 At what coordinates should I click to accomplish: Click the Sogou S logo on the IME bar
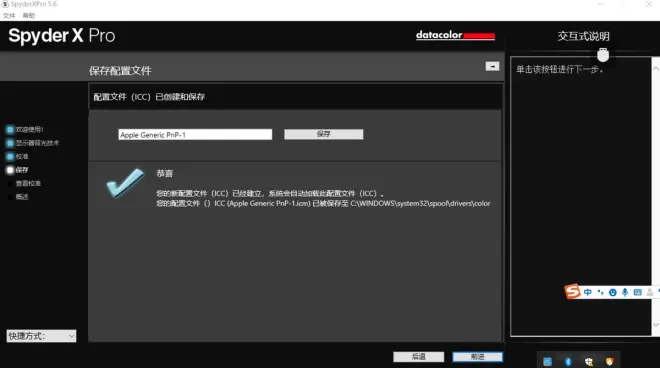point(572,291)
